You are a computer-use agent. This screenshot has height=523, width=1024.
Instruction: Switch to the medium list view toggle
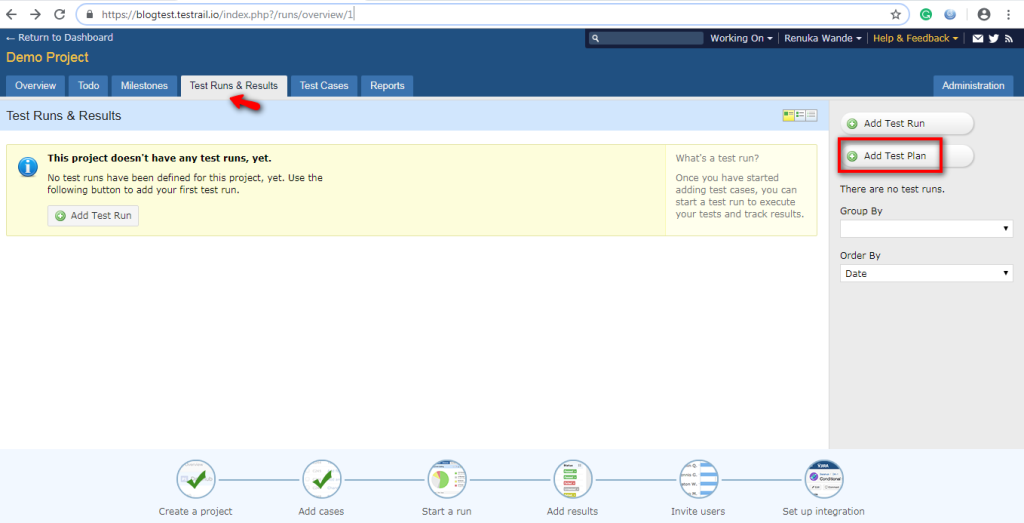point(800,116)
